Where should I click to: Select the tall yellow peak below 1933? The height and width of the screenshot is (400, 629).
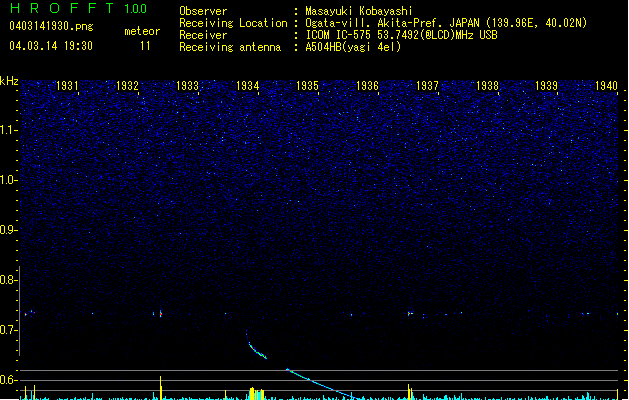click(x=160, y=387)
